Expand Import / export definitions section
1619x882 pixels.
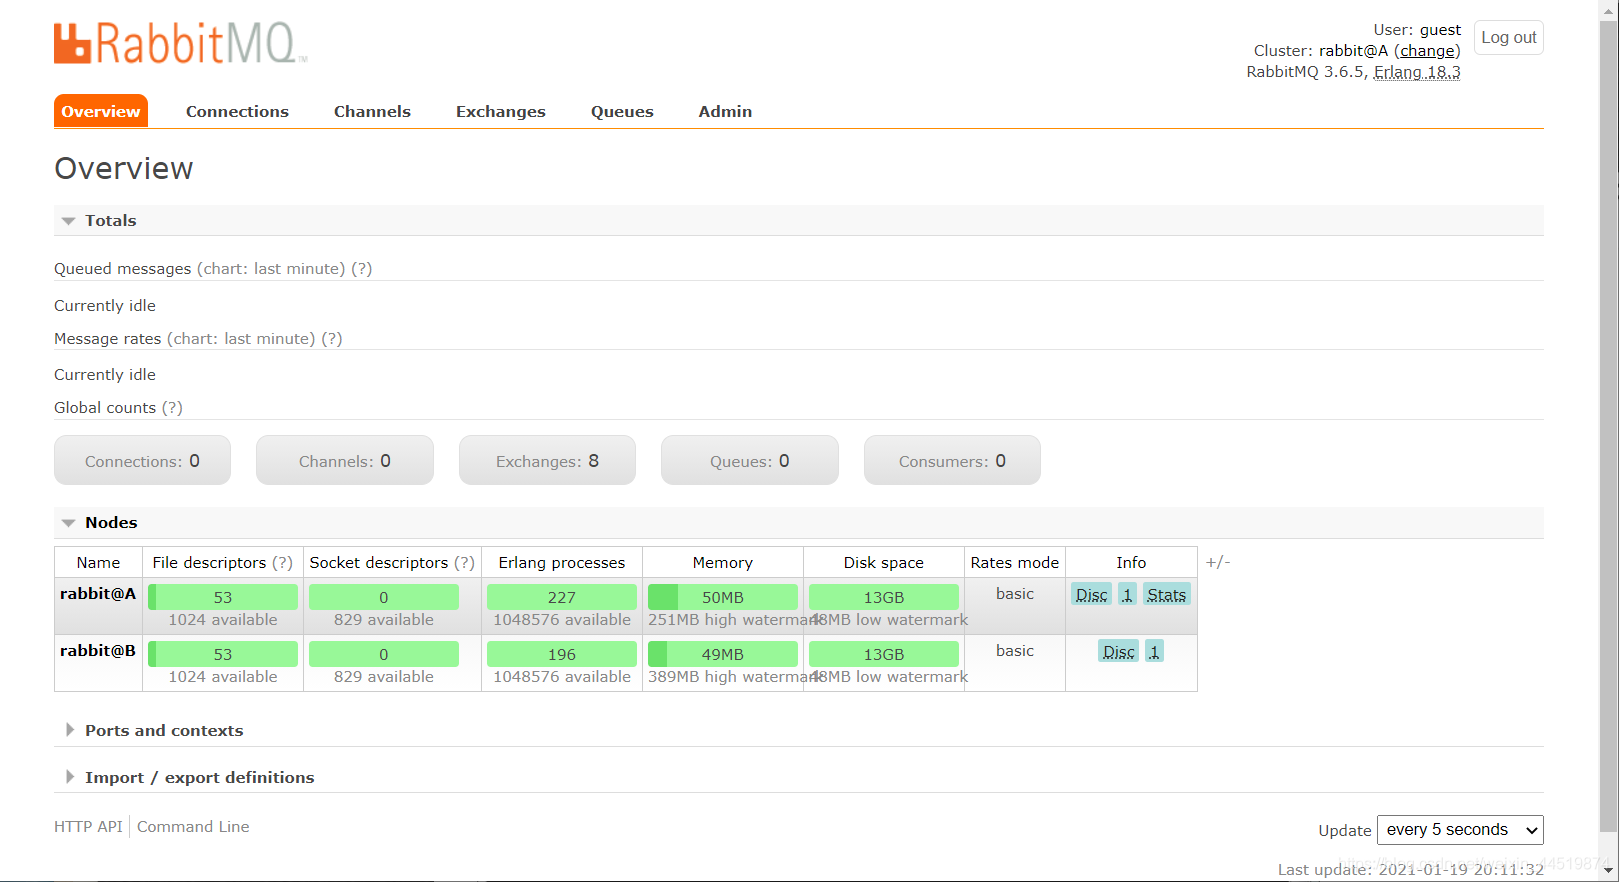[199, 777]
